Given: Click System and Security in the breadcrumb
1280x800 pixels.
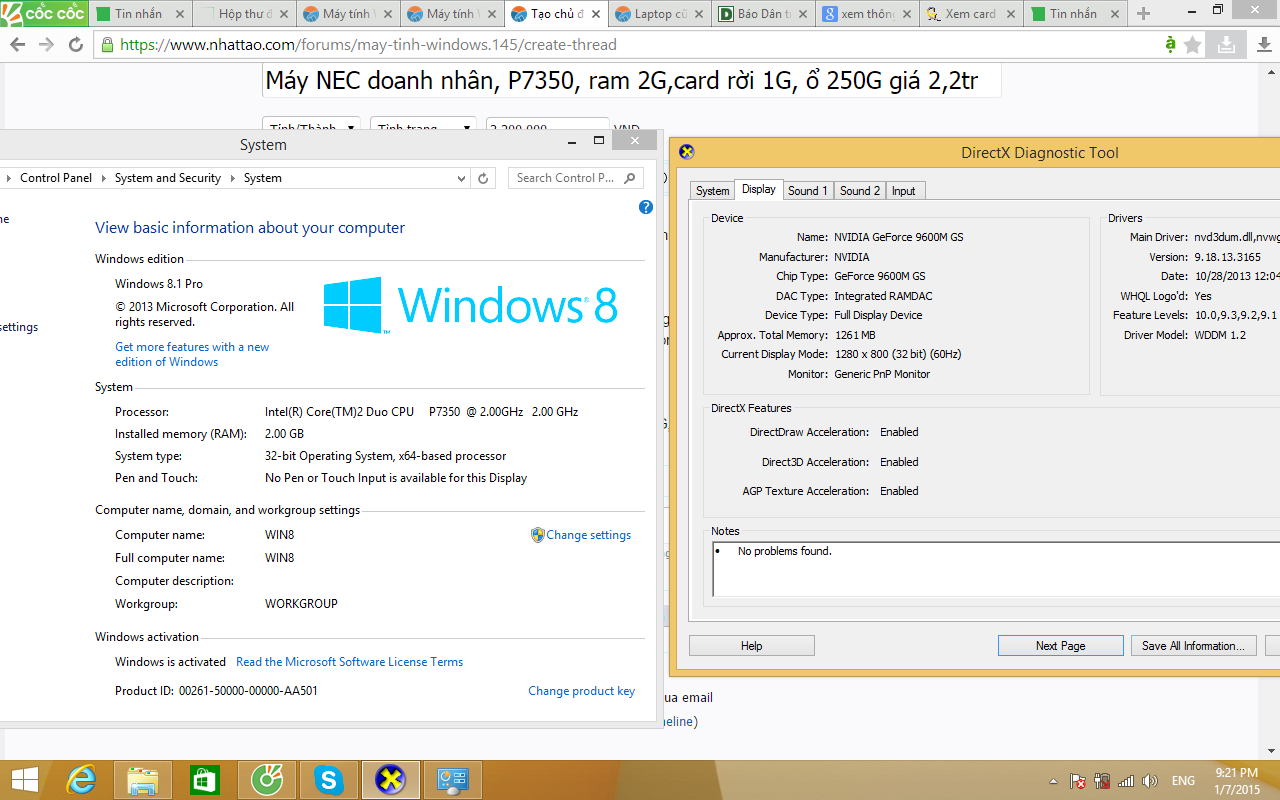Looking at the screenshot, I should [168, 178].
